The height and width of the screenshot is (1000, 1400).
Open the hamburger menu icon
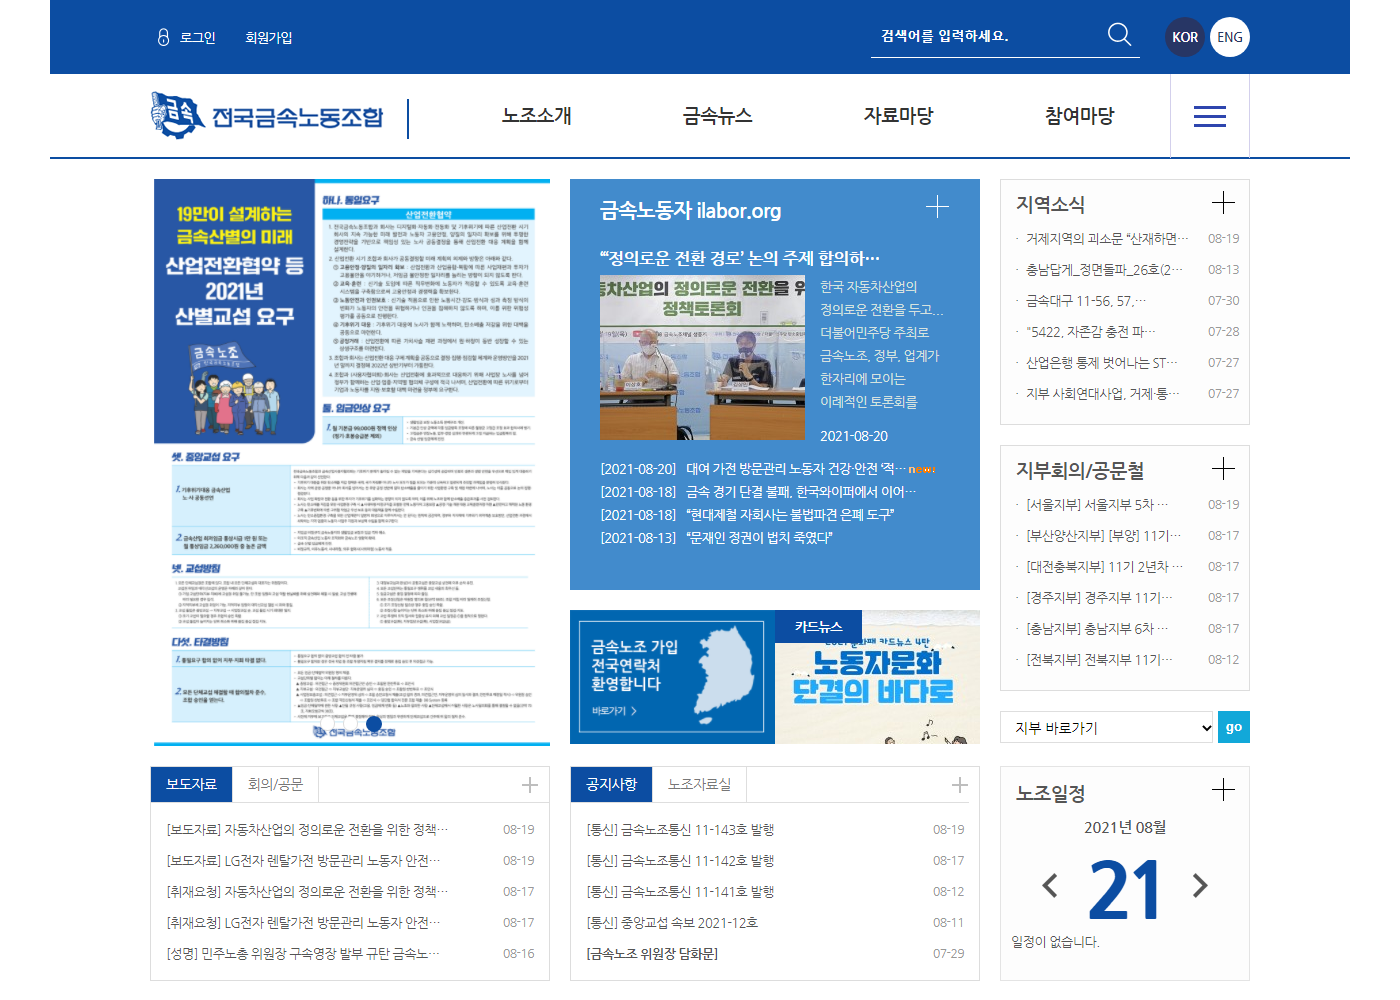(x=1209, y=117)
